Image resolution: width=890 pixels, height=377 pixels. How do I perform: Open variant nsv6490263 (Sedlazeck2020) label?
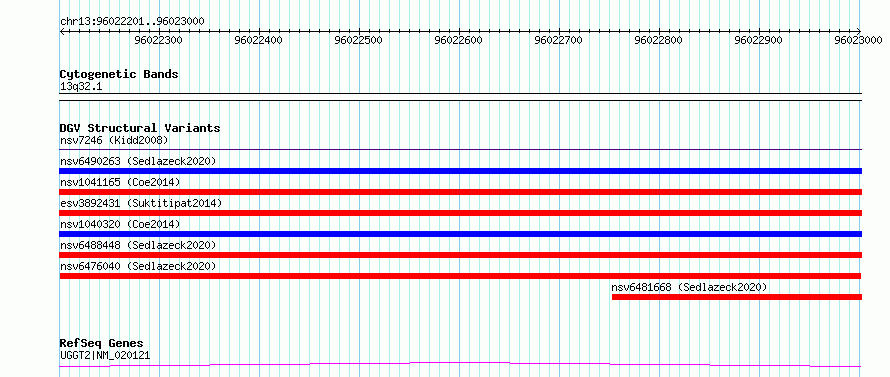pyautogui.click(x=138, y=161)
